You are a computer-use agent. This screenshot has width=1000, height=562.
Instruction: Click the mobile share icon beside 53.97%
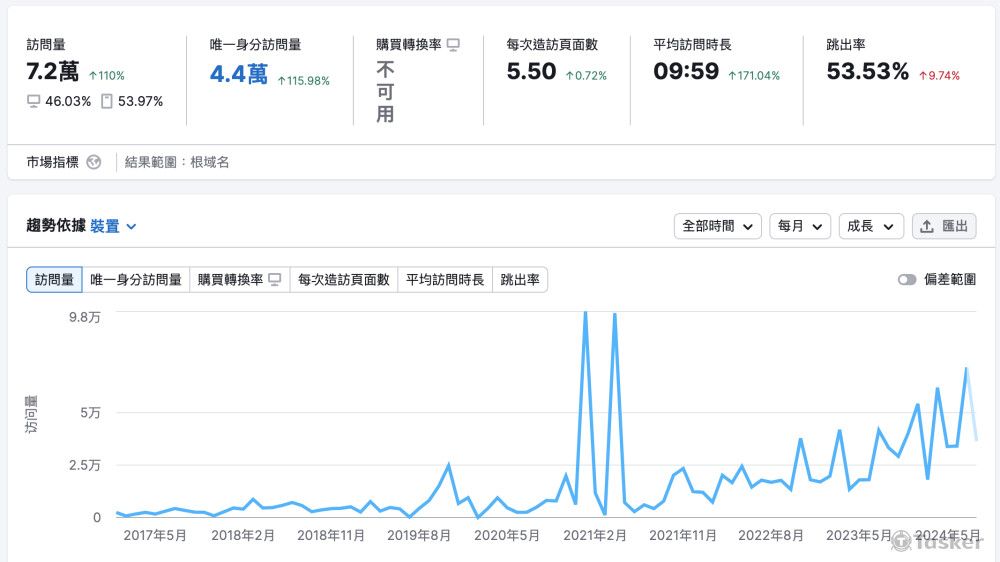(x=107, y=101)
